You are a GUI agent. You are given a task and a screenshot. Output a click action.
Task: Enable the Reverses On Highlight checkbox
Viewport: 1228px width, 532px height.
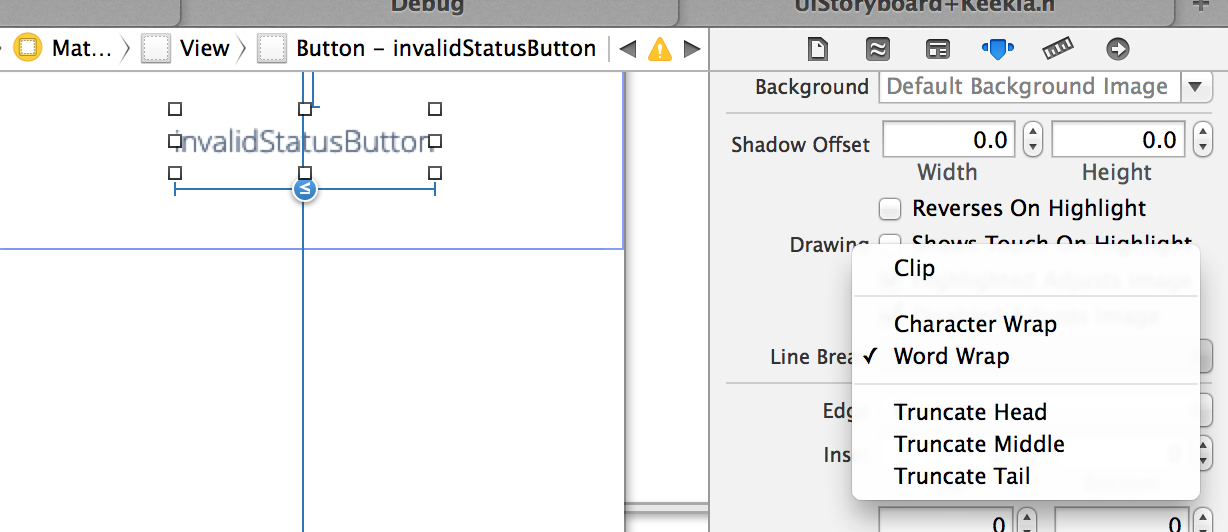[889, 209]
